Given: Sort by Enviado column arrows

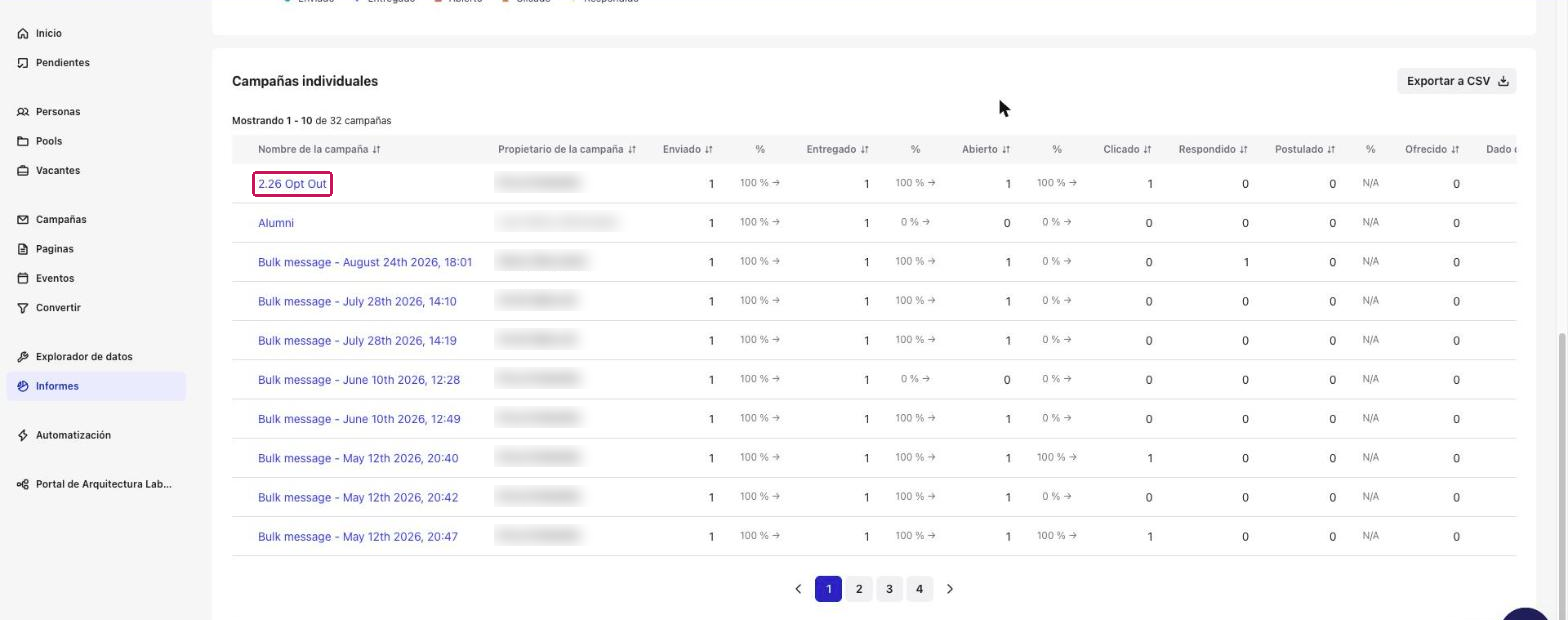Looking at the screenshot, I should point(708,150).
